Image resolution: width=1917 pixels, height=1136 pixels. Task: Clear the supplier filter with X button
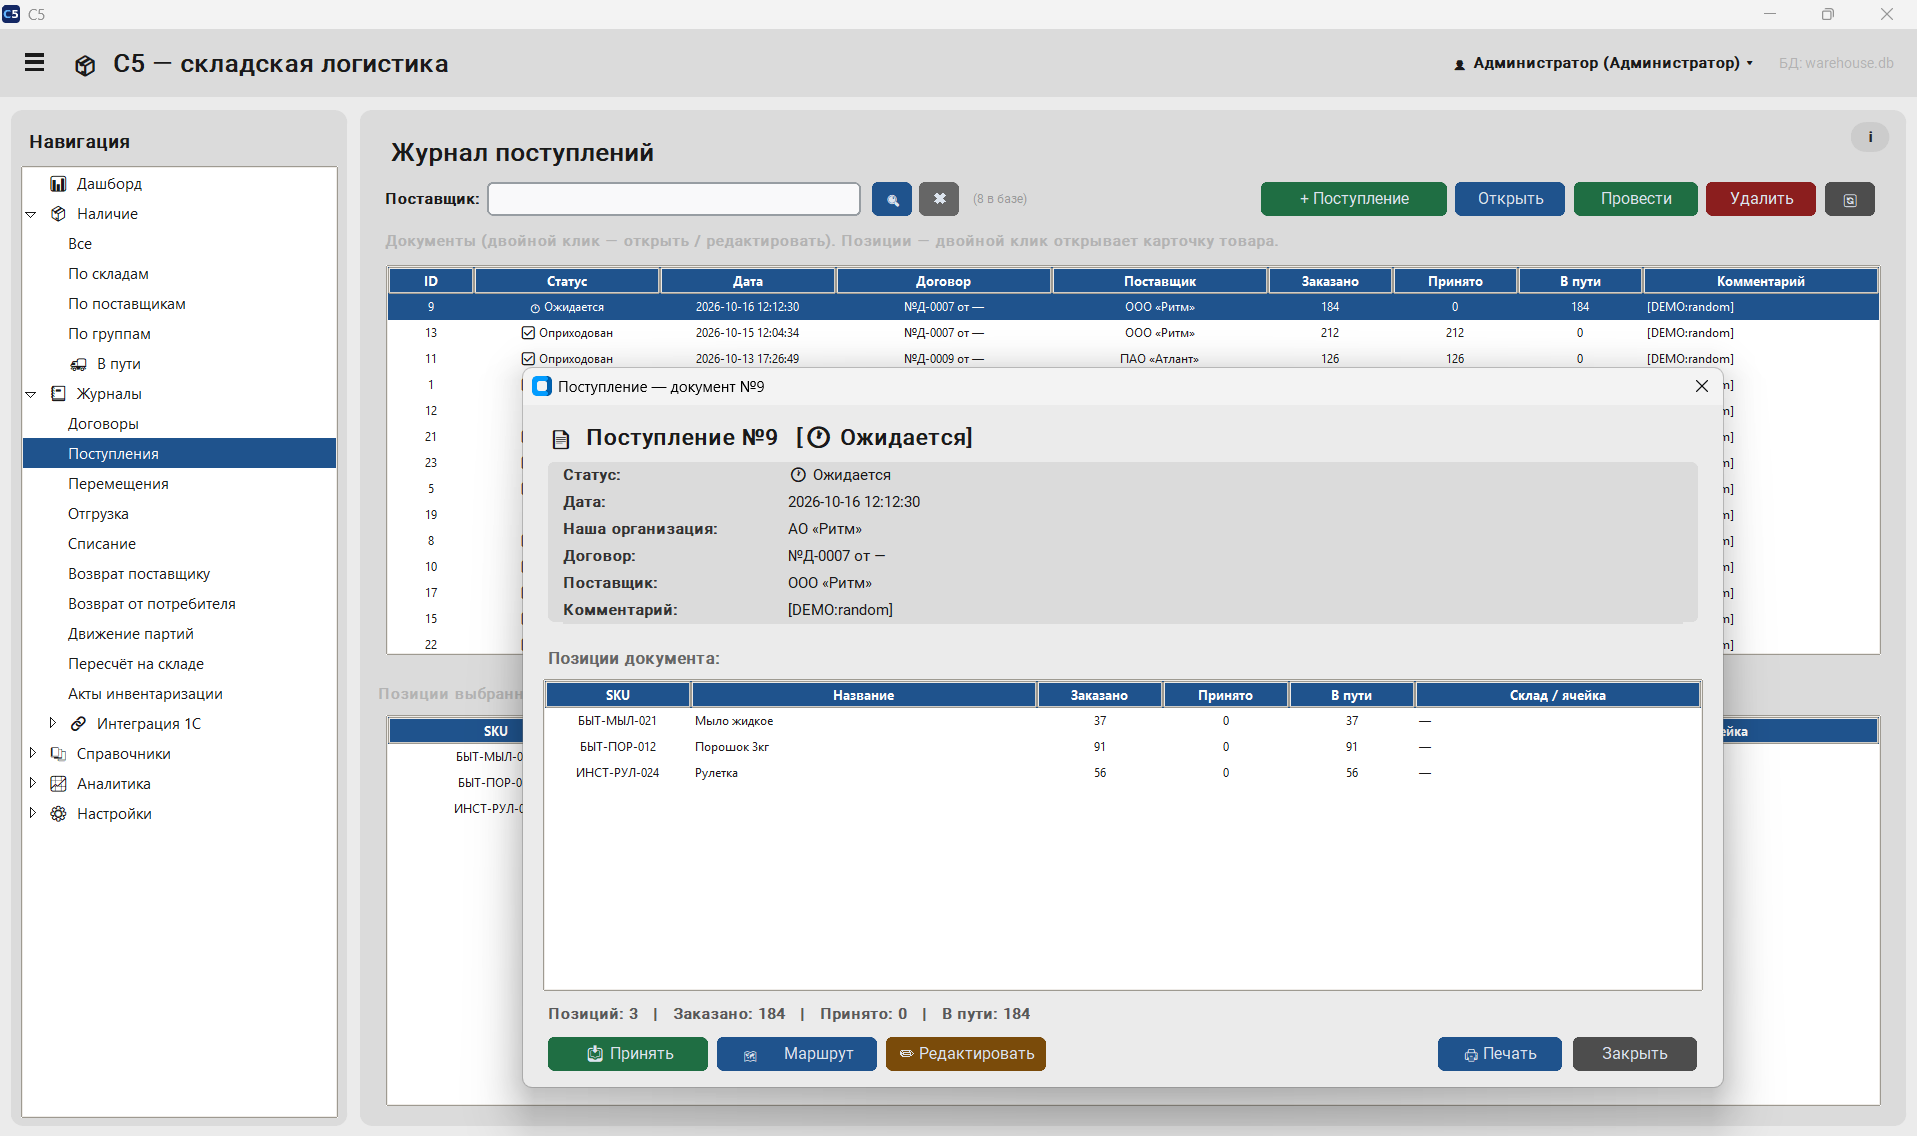(939, 199)
